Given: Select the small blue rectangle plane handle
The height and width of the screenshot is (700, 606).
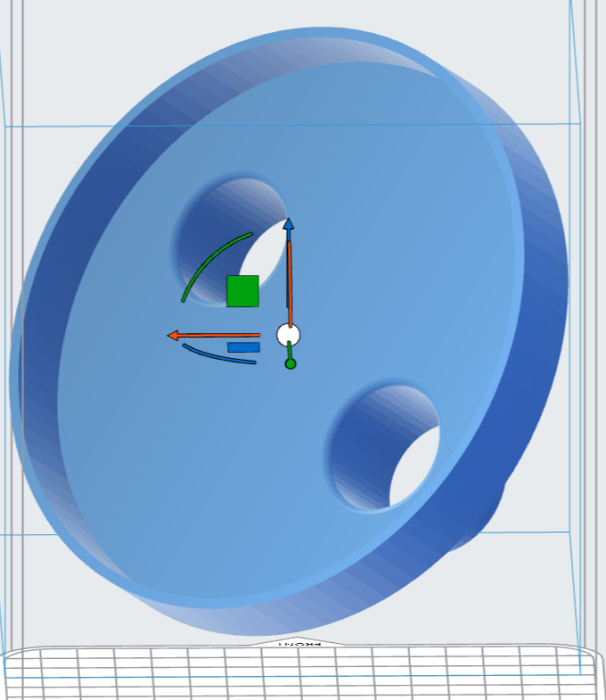Looking at the screenshot, I should 243,347.
